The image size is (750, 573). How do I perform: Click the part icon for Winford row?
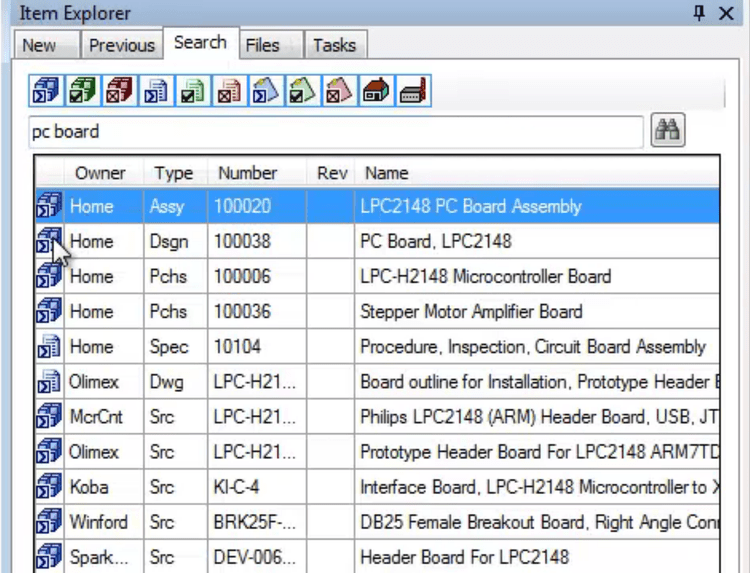point(49,522)
